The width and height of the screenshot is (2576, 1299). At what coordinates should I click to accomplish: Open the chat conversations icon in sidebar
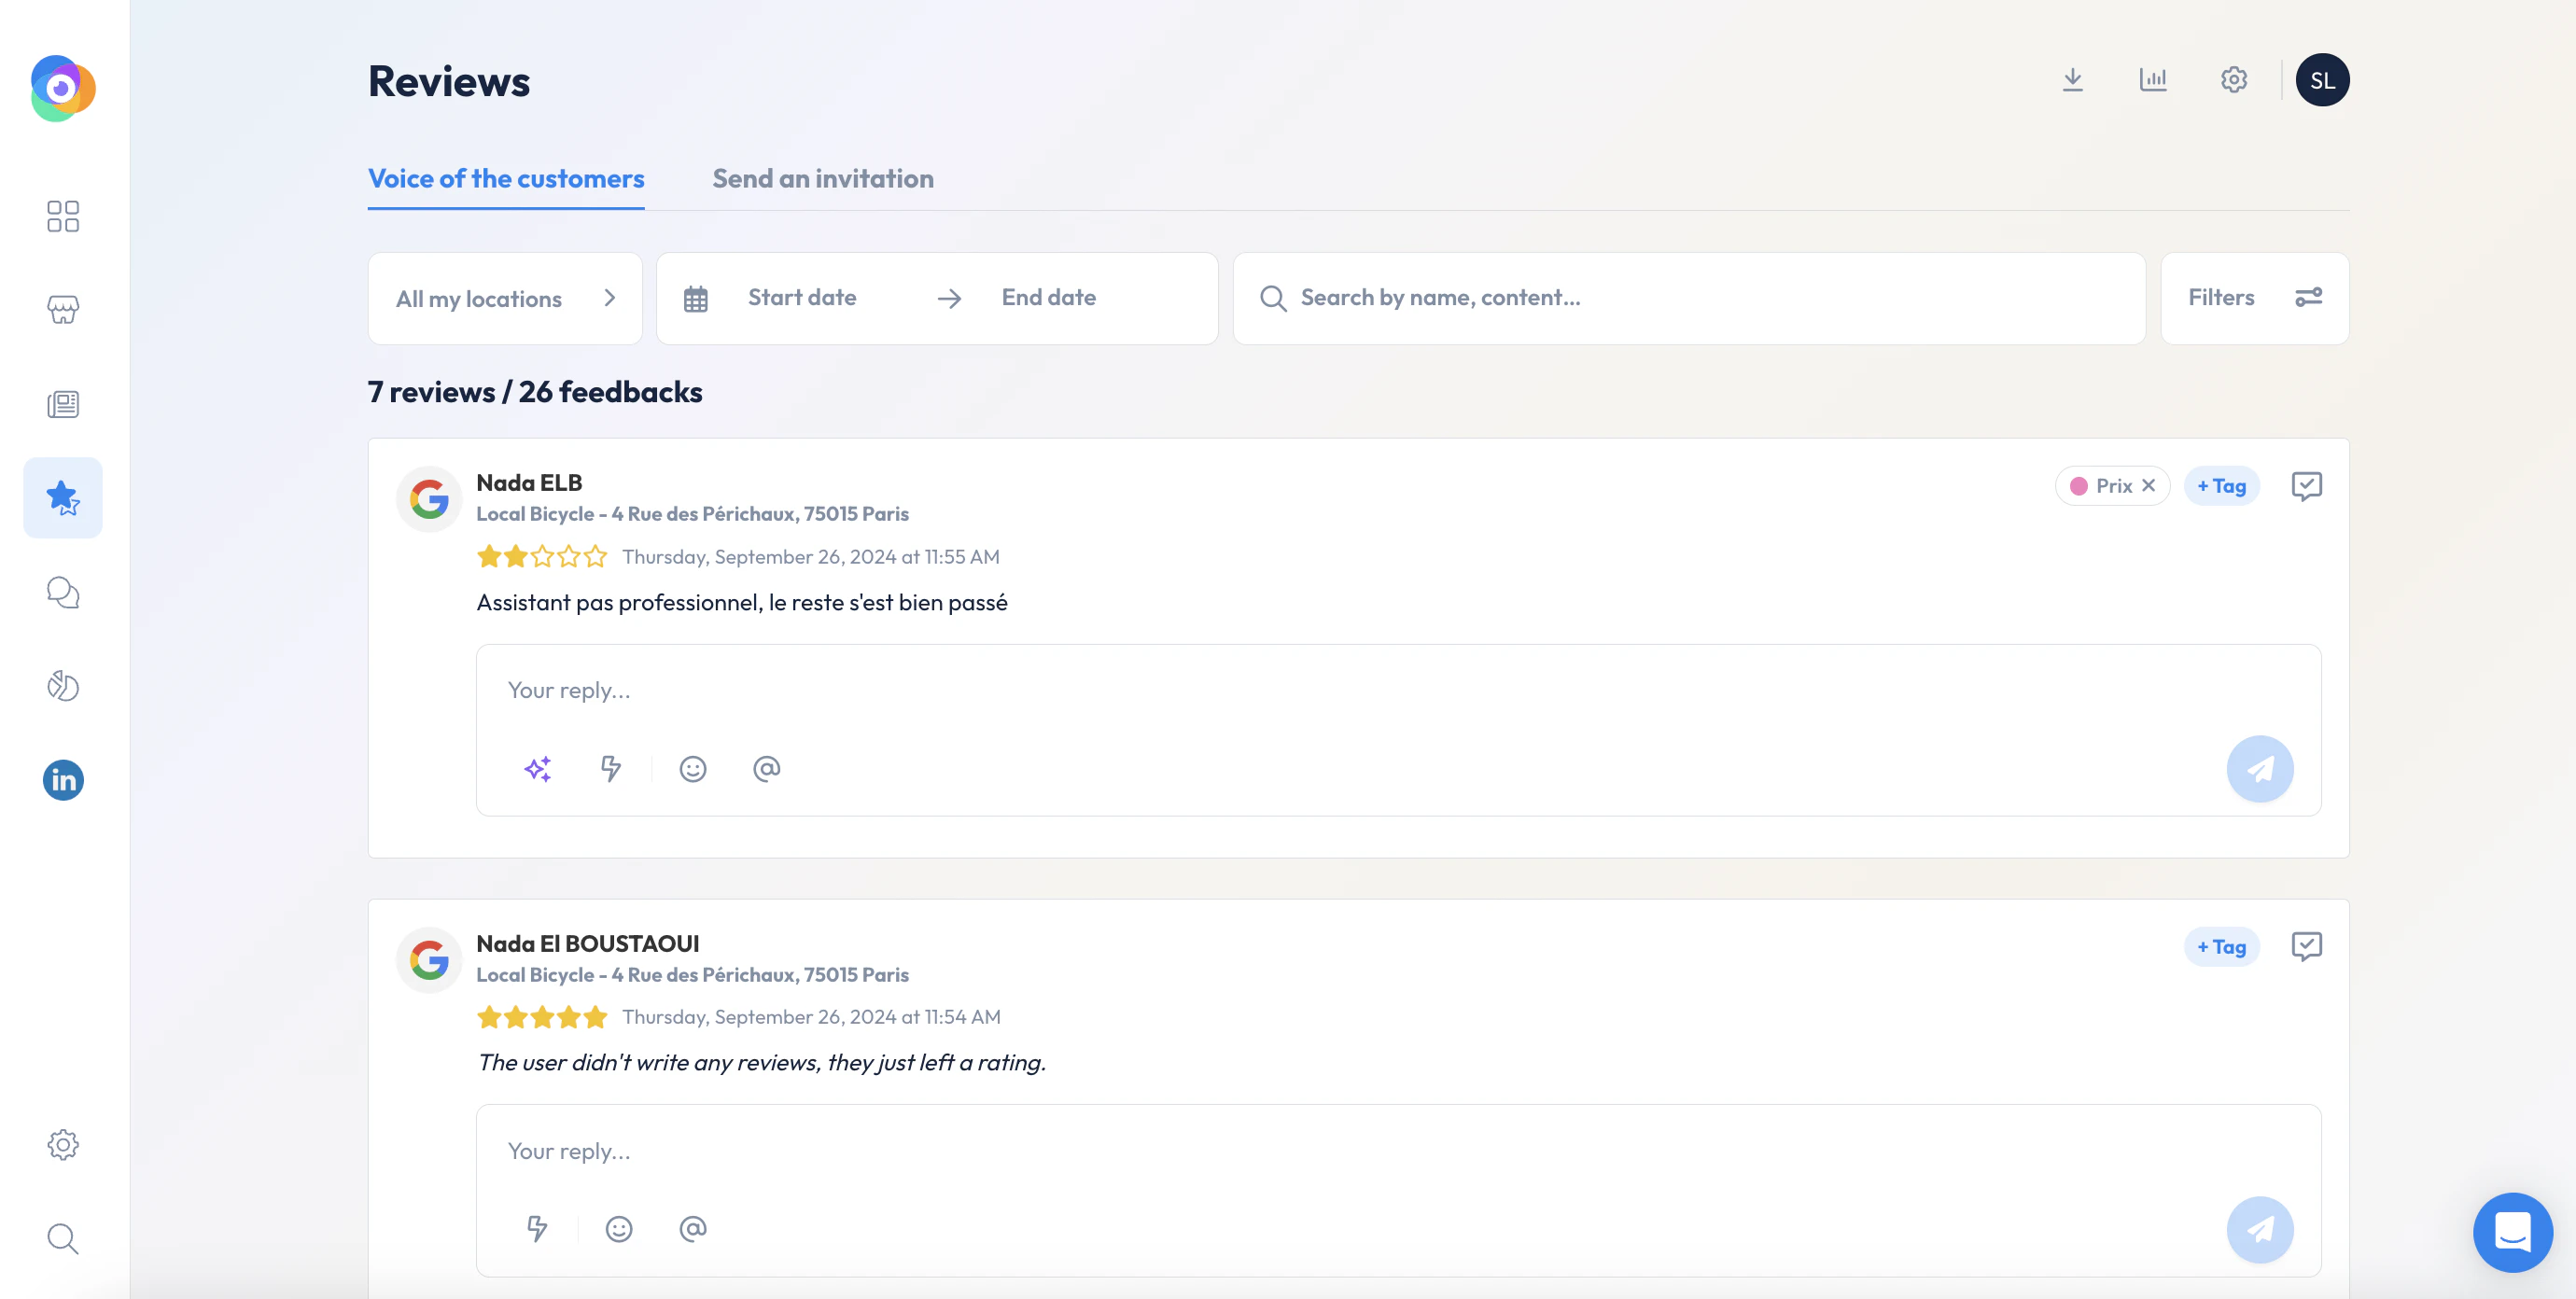coord(62,591)
